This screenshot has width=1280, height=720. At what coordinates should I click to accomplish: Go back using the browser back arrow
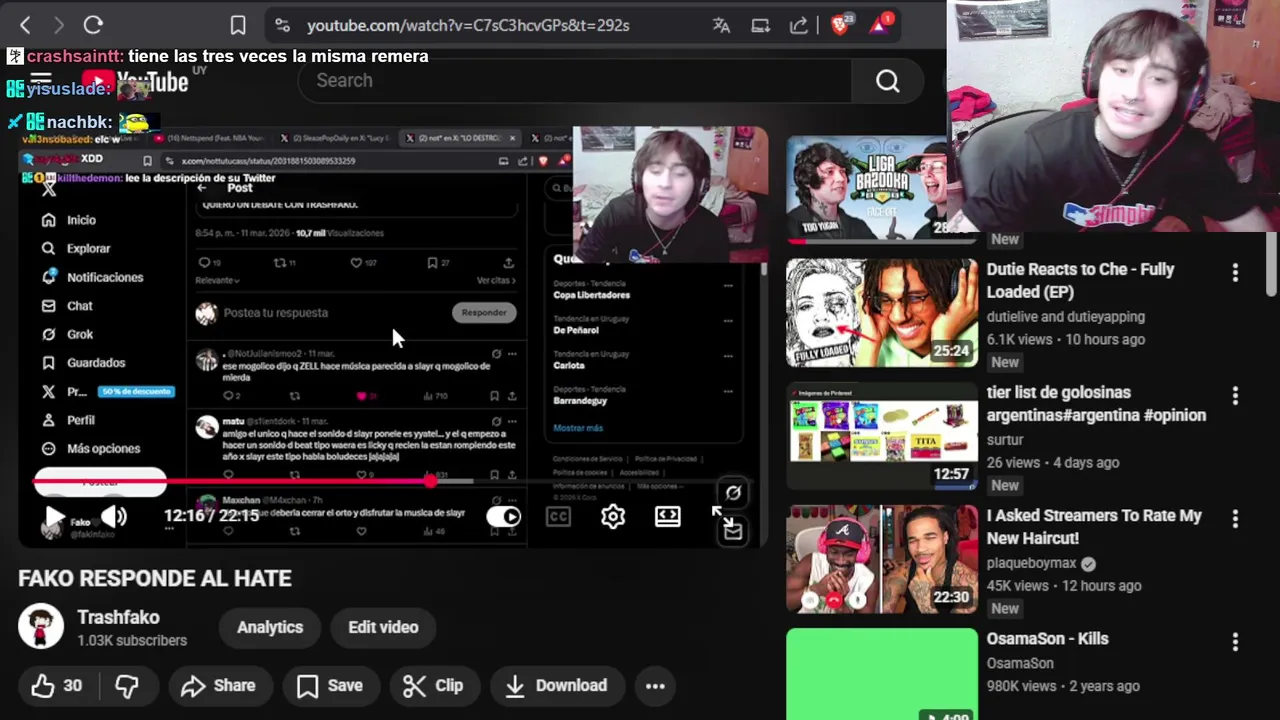(x=25, y=25)
